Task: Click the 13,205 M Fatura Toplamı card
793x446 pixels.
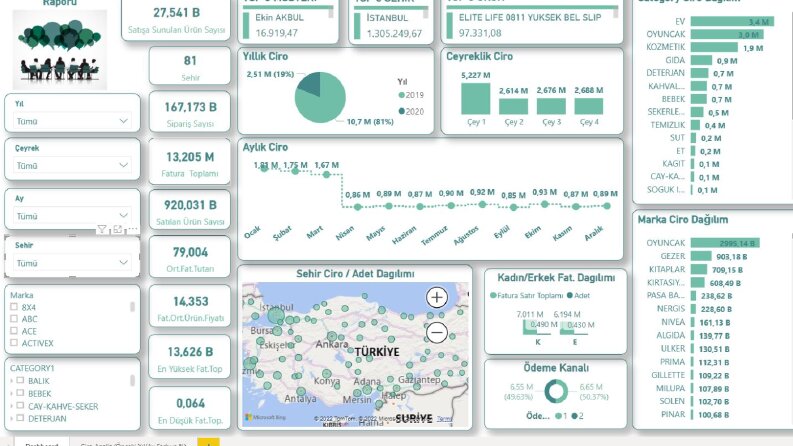Action: [190, 162]
